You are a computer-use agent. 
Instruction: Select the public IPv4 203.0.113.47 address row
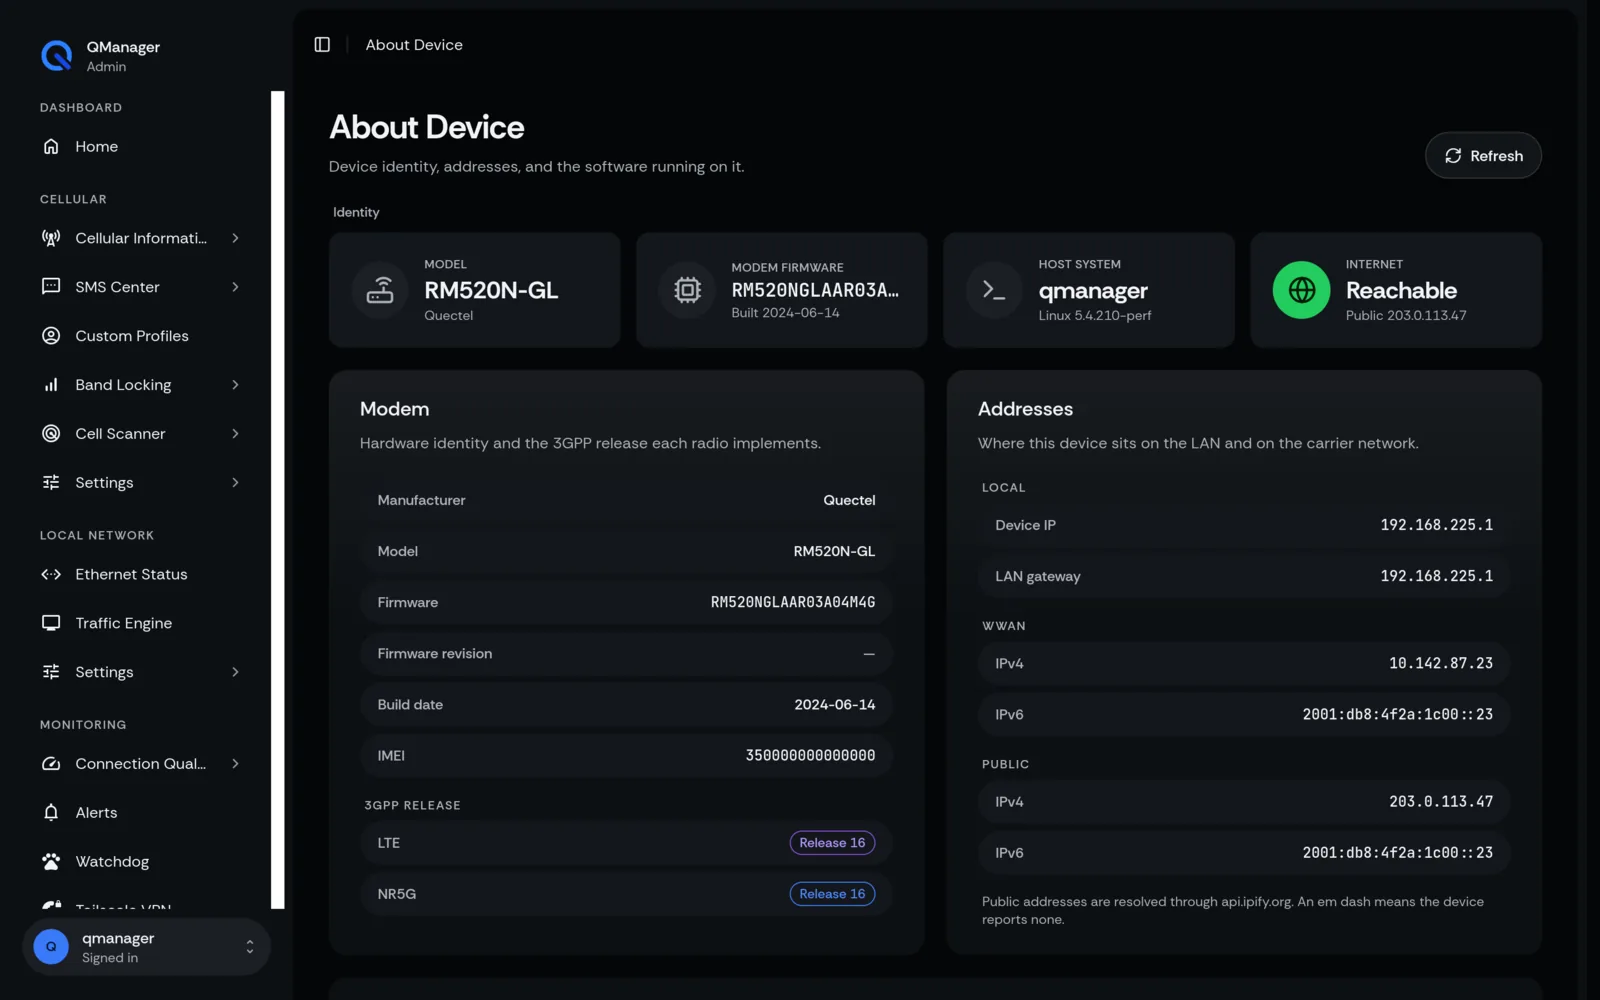(x=1244, y=802)
